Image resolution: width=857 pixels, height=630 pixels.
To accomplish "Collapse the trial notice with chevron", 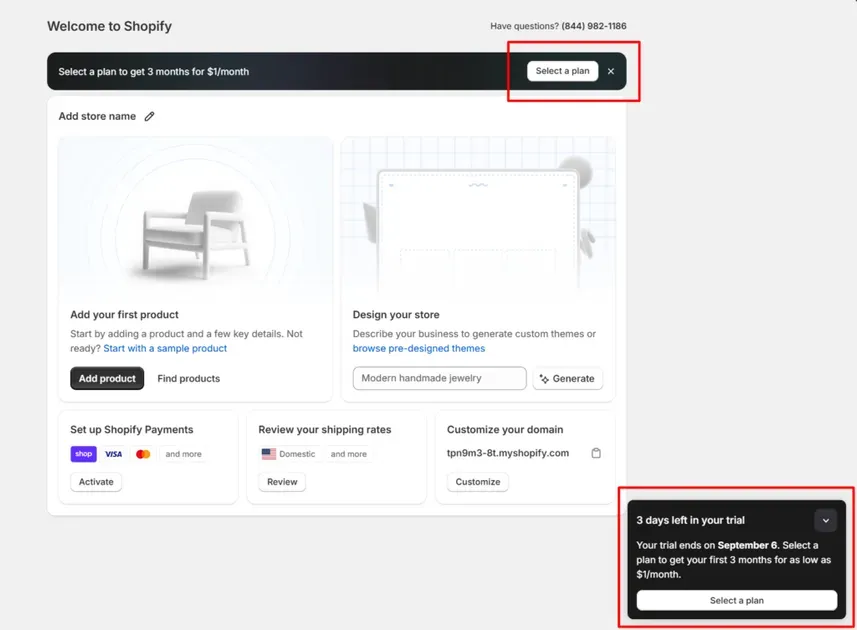I will 826,521.
